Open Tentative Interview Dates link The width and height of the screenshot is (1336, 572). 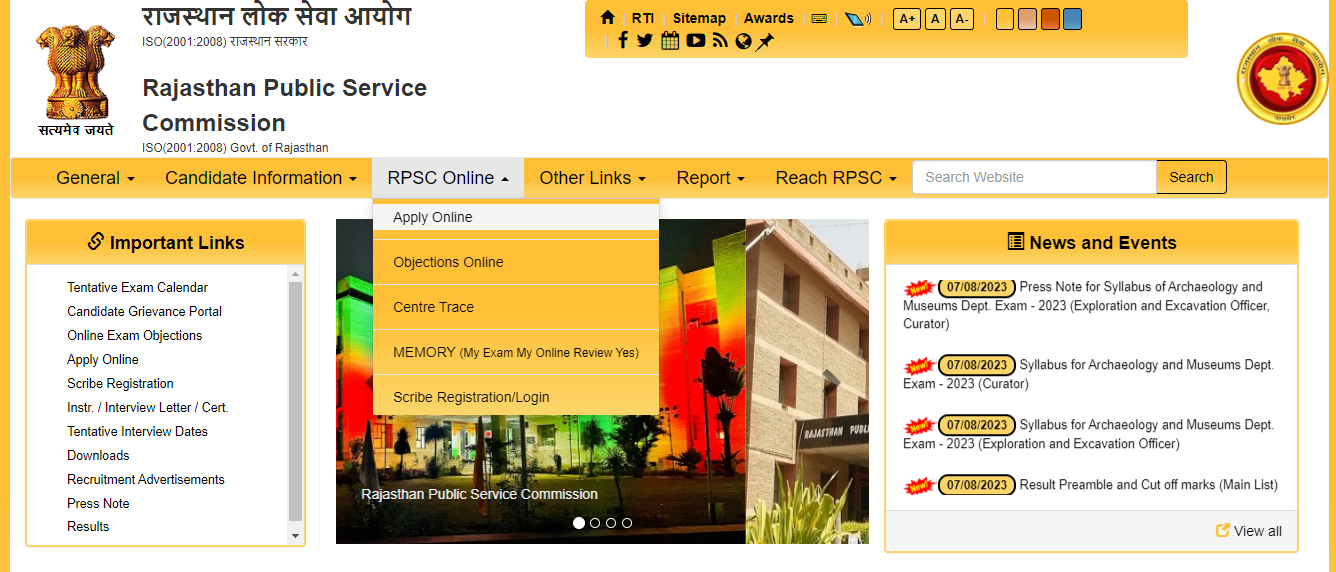pos(137,431)
